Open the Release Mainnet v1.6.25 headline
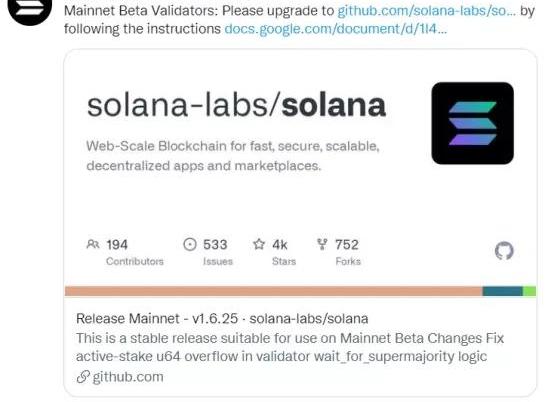The height and width of the screenshot is (402, 548). [222, 319]
